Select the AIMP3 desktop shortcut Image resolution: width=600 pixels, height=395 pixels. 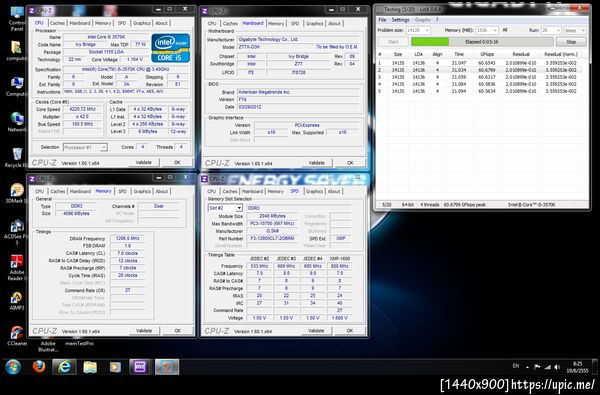pyautogui.click(x=16, y=300)
